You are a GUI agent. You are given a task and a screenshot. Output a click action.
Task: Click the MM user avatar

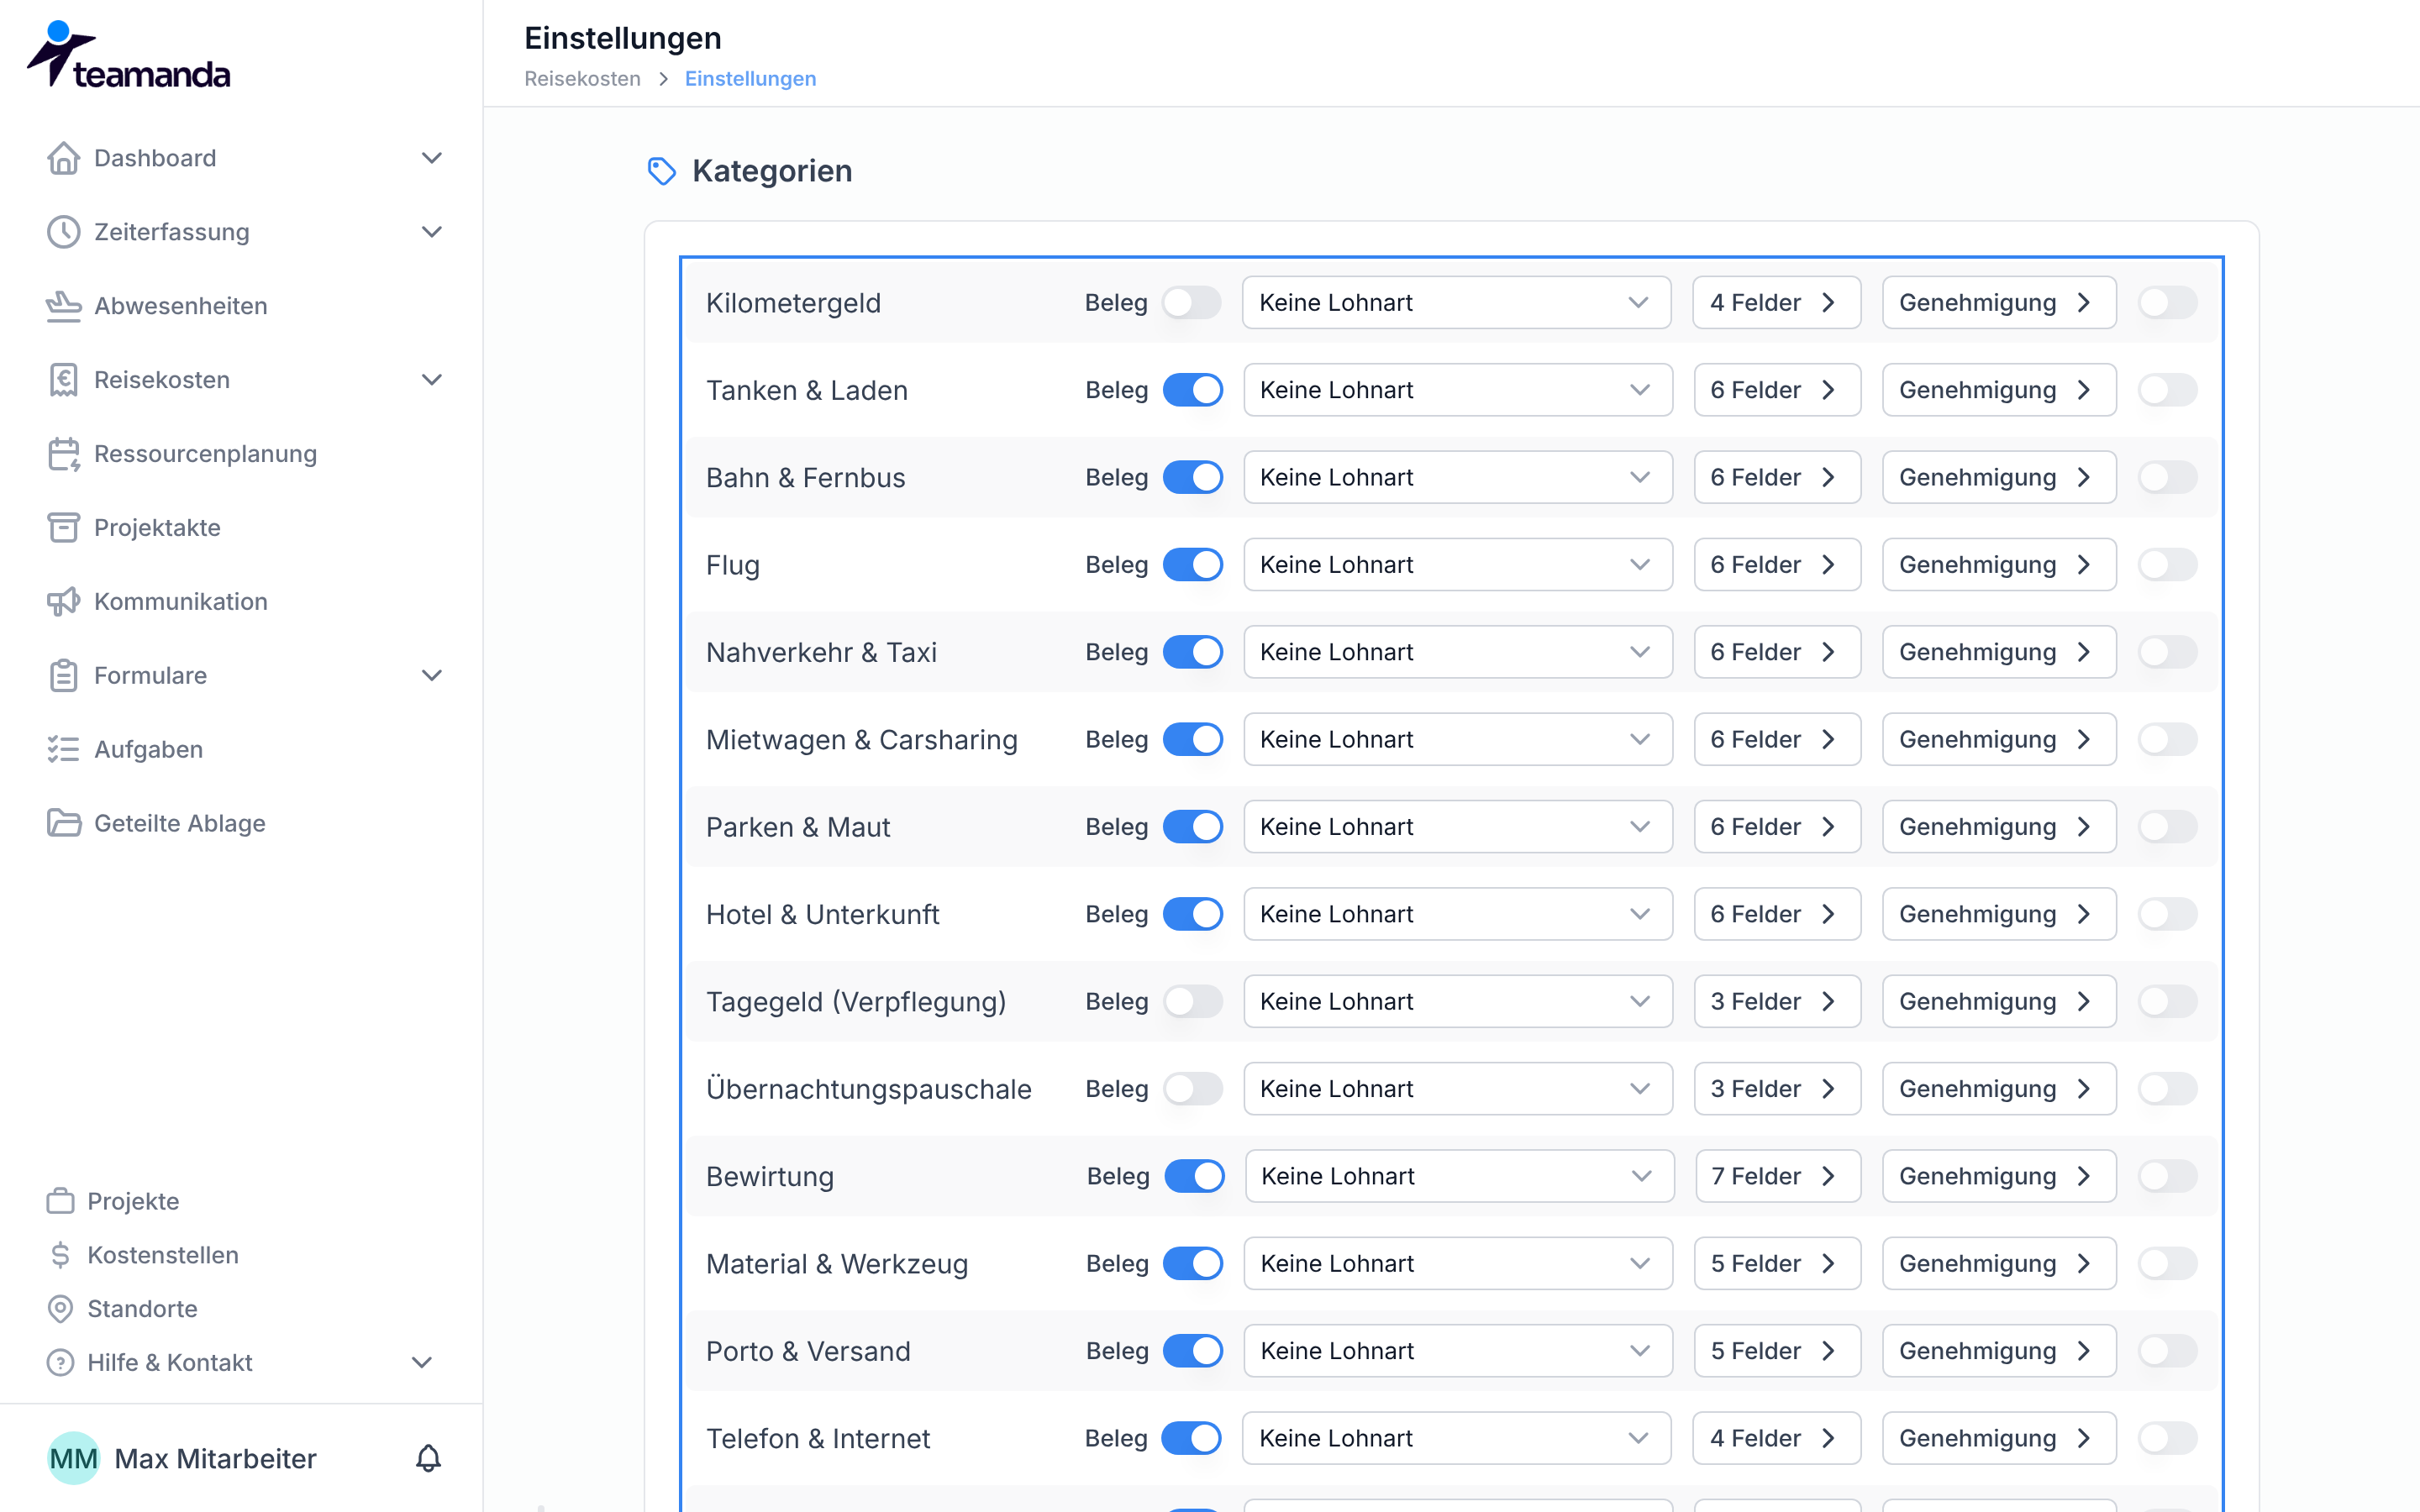tap(73, 1459)
